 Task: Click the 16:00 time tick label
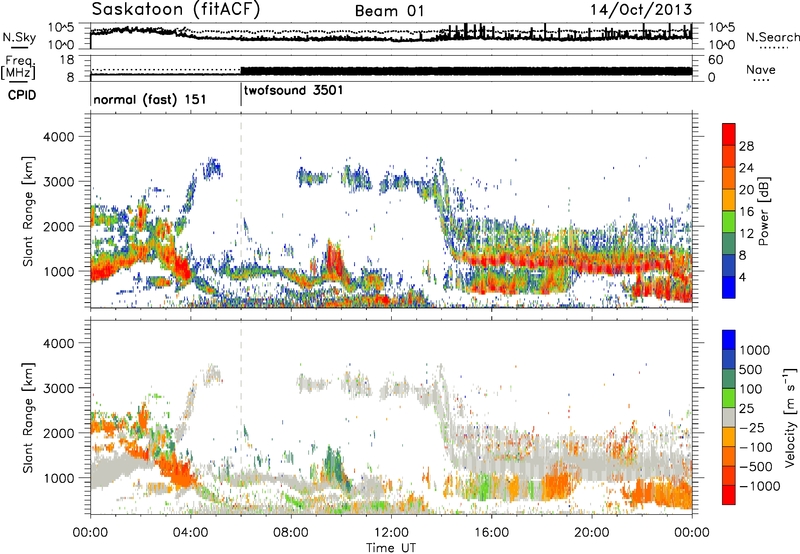coord(491,533)
